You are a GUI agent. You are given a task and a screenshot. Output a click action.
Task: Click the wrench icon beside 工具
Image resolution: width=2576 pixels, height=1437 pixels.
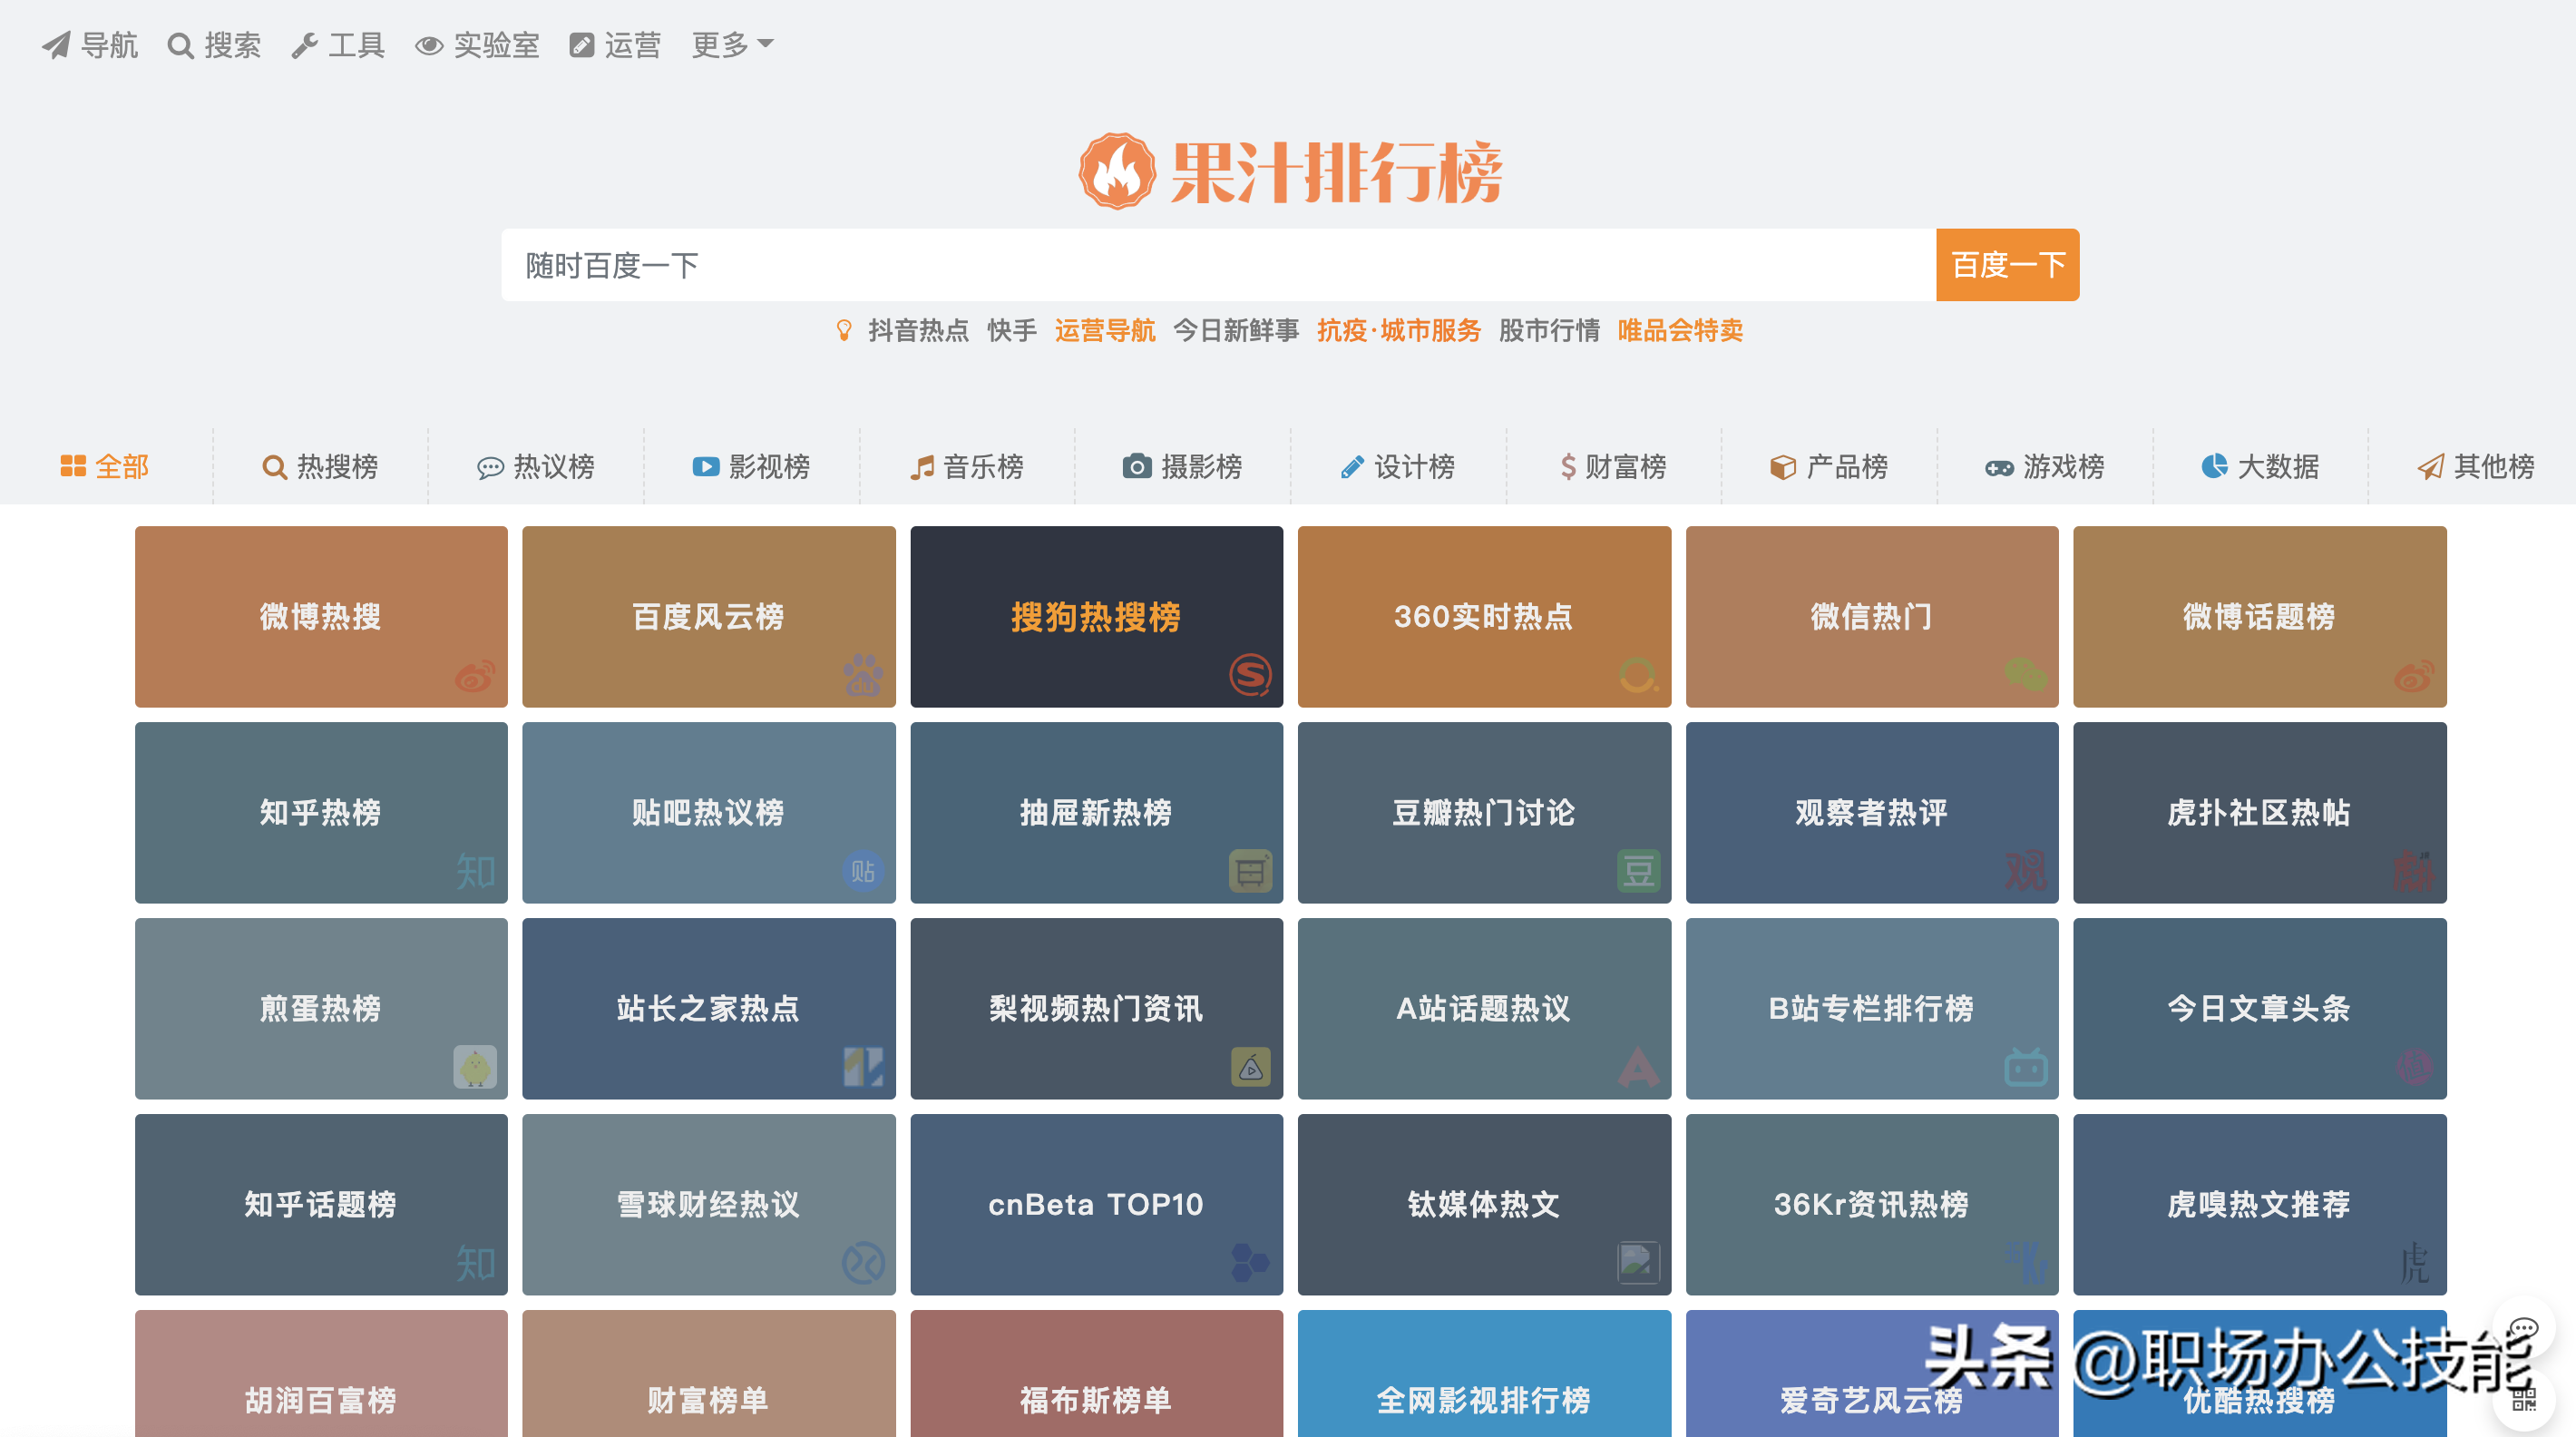point(305,46)
